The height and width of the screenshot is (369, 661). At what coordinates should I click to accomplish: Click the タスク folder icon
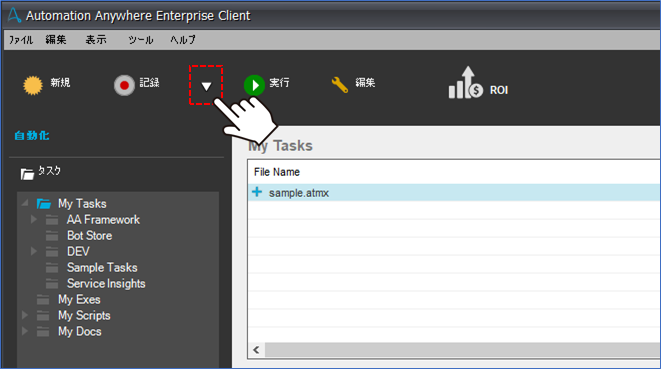click(27, 174)
